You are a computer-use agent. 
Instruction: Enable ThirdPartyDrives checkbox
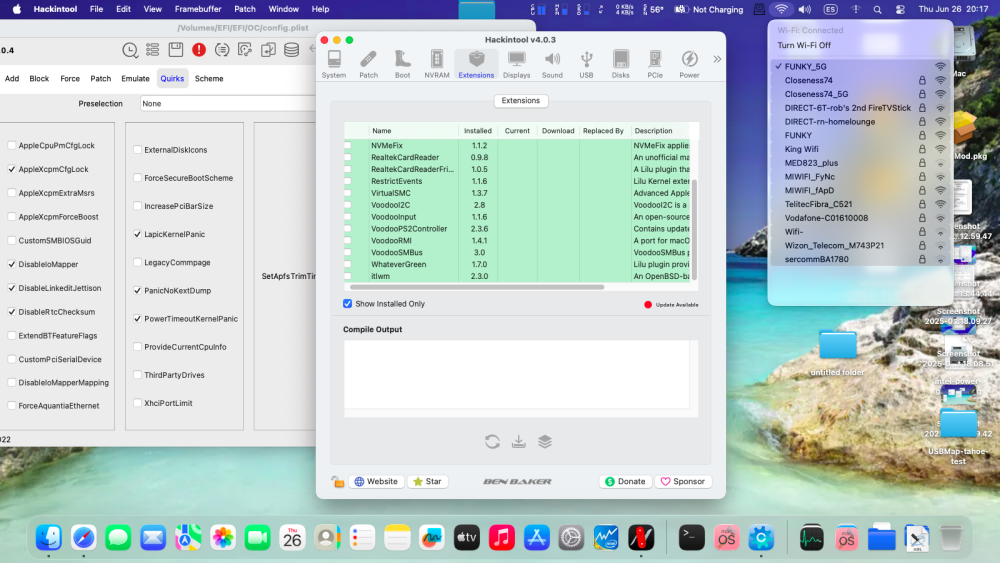coord(137,375)
